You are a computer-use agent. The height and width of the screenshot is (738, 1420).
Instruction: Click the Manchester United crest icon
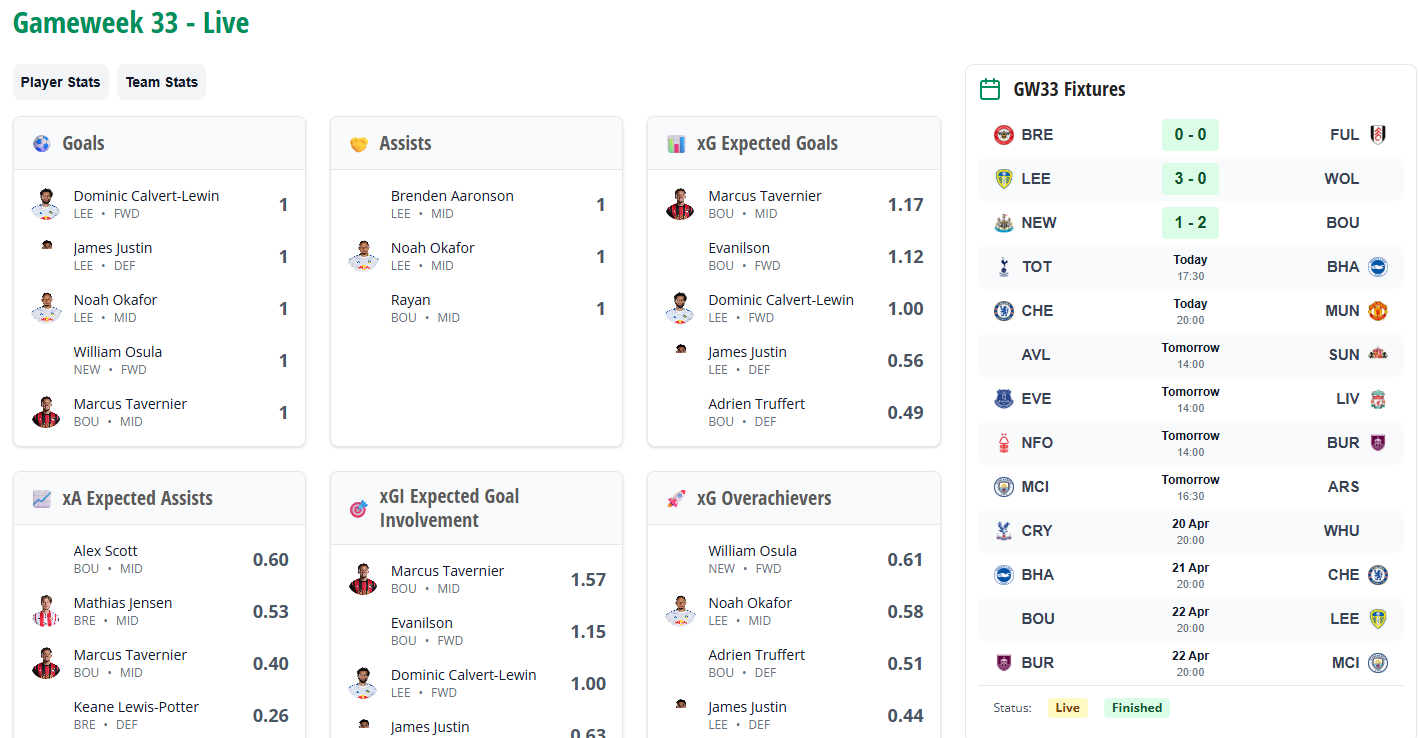[1378, 311]
